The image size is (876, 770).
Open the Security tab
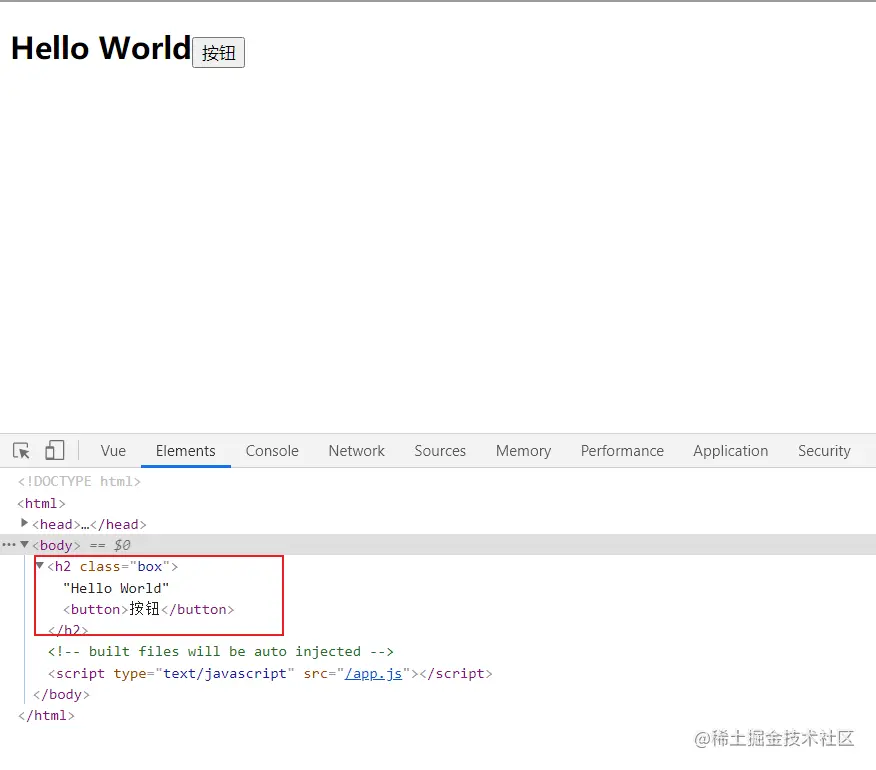(824, 451)
